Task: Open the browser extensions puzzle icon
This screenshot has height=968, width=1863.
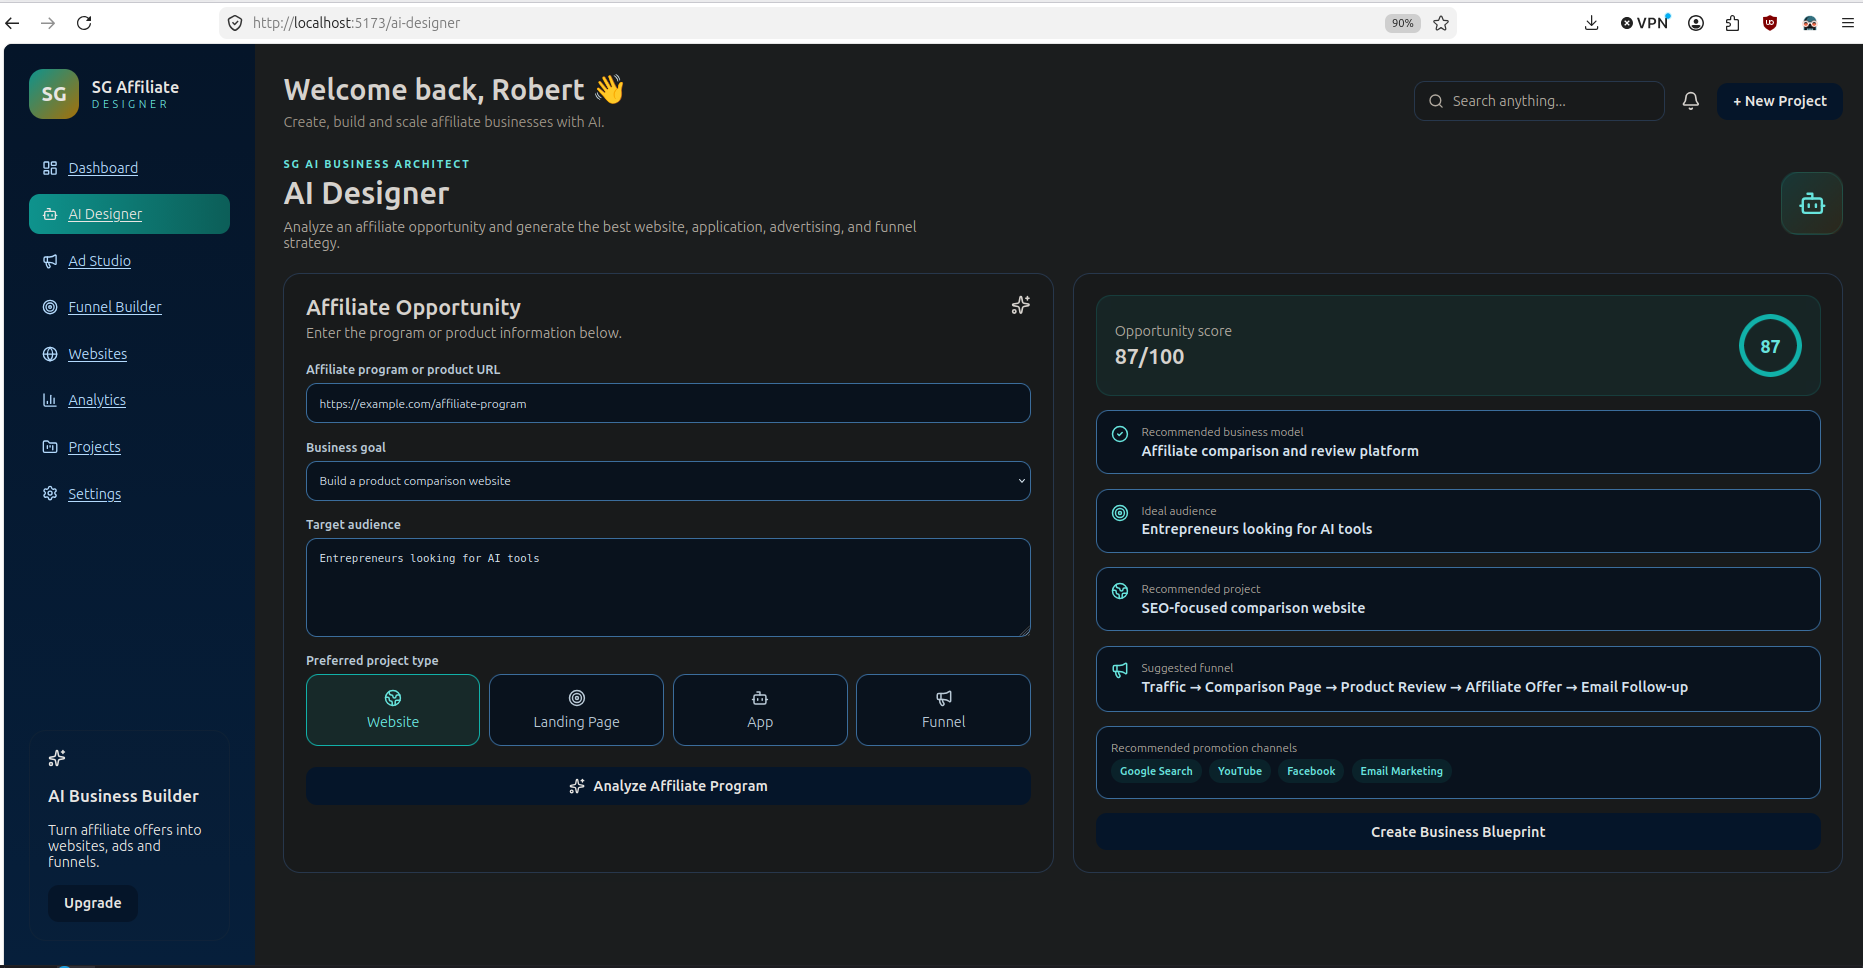Action: (1733, 23)
